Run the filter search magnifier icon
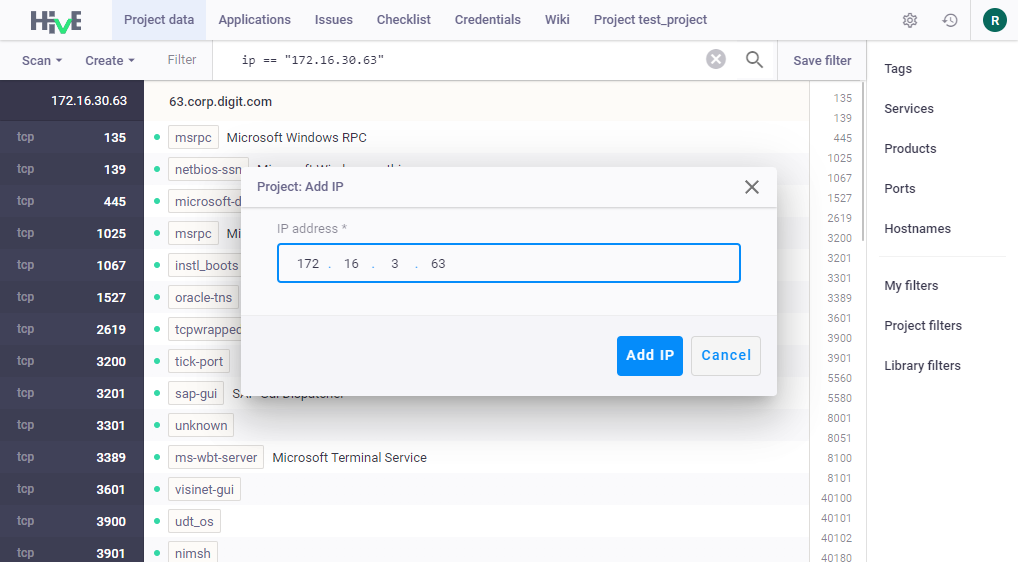 pos(754,60)
